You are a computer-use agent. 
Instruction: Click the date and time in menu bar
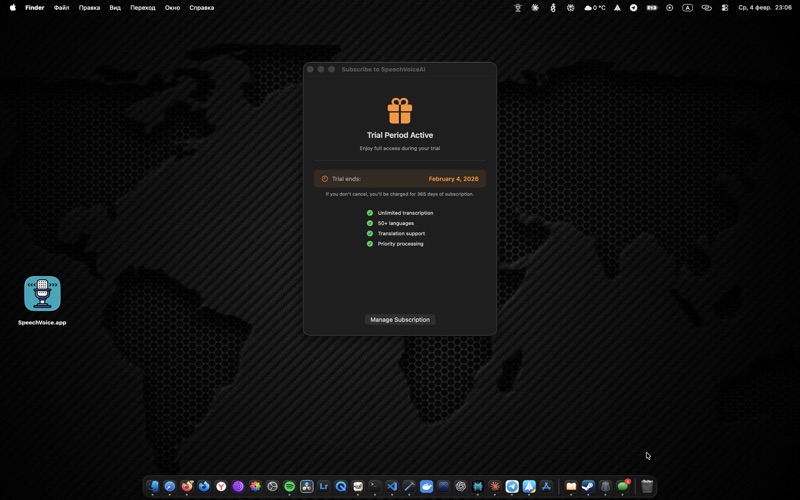coord(765,8)
